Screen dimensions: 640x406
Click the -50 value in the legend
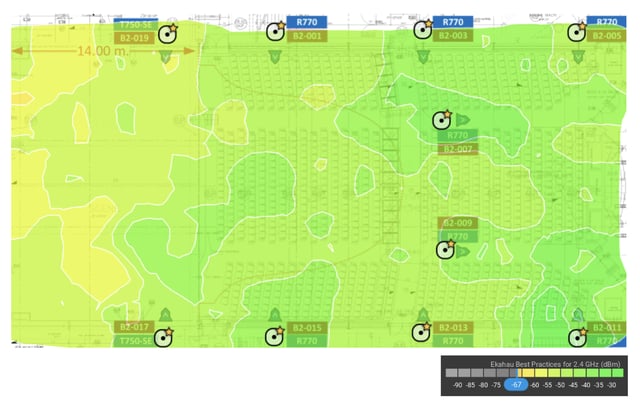pyautogui.click(x=560, y=385)
